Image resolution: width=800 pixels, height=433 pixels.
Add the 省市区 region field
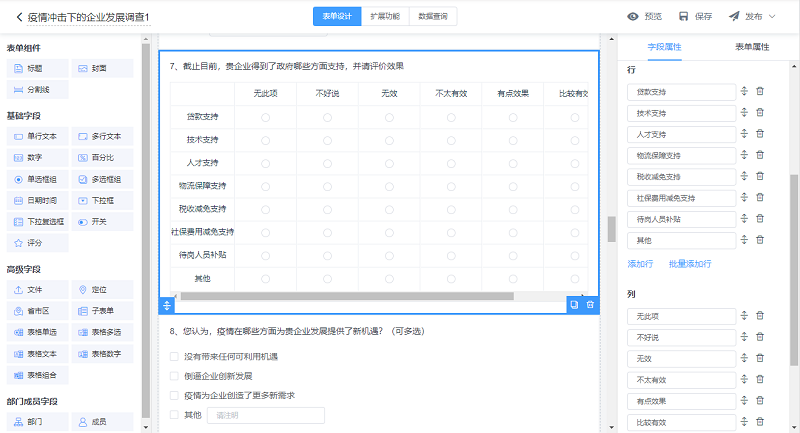tap(36, 311)
